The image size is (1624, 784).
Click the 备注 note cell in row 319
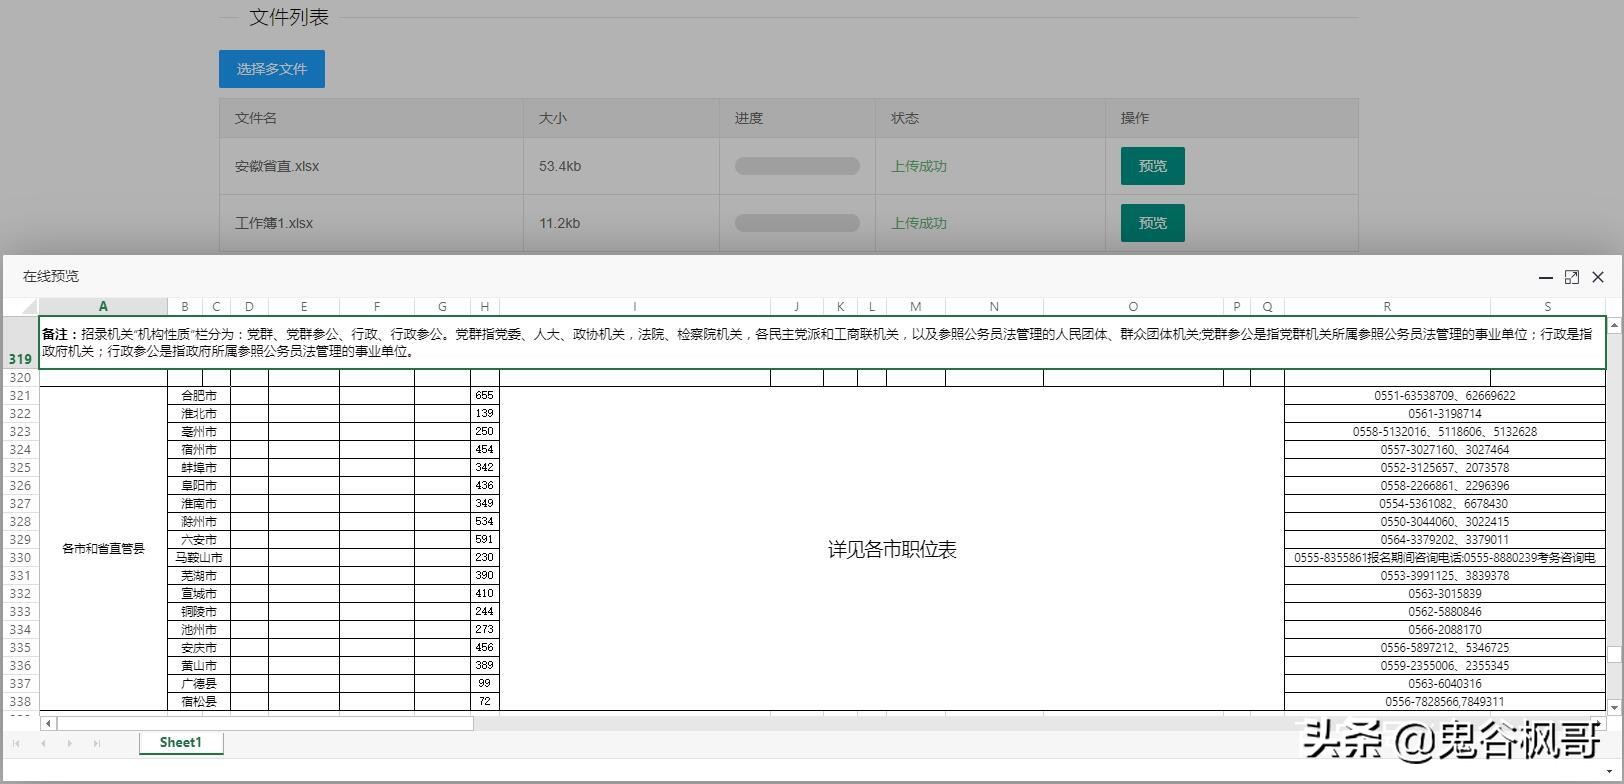[822, 343]
